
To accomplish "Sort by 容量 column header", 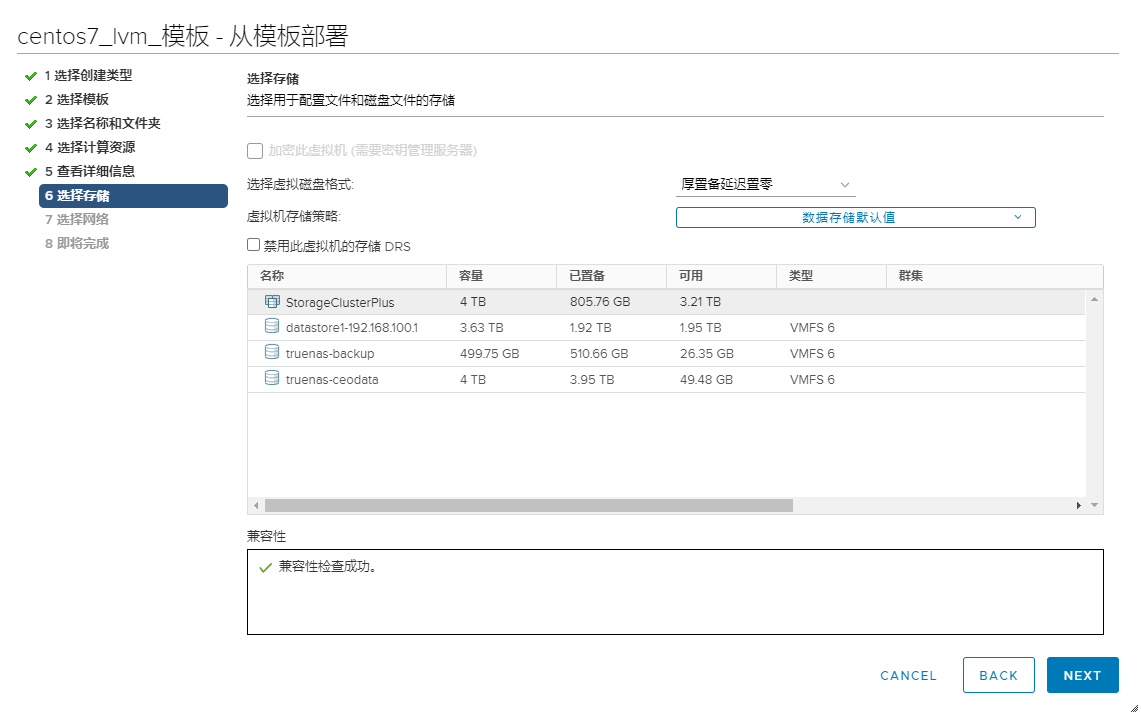I will [501, 276].
